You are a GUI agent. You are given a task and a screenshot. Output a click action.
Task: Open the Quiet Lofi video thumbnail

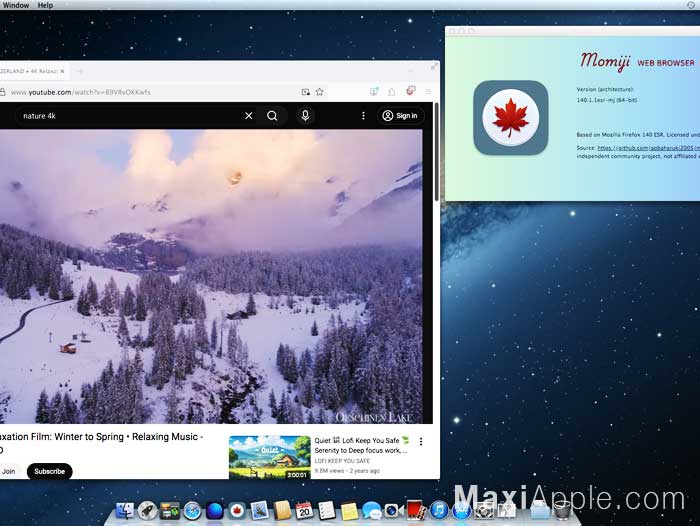[270, 457]
